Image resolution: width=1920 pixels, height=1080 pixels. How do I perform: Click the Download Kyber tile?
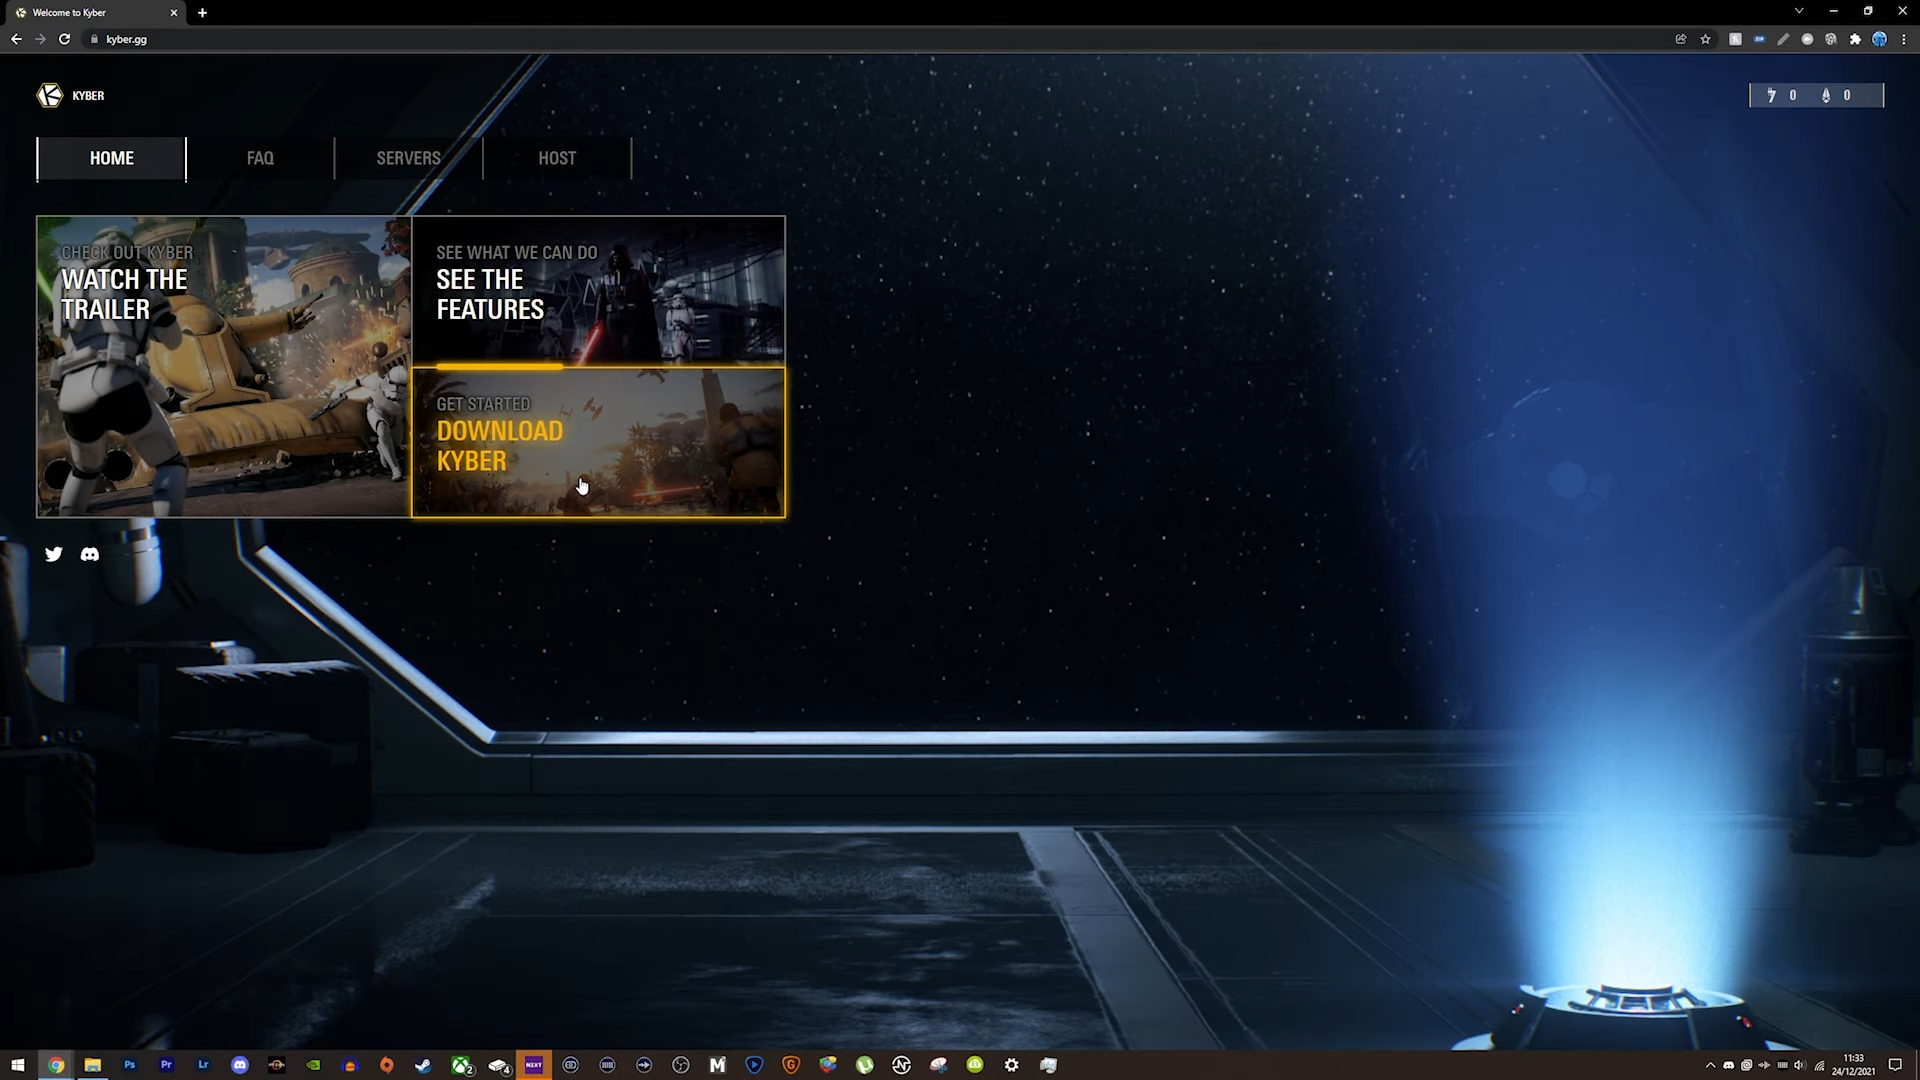point(598,443)
